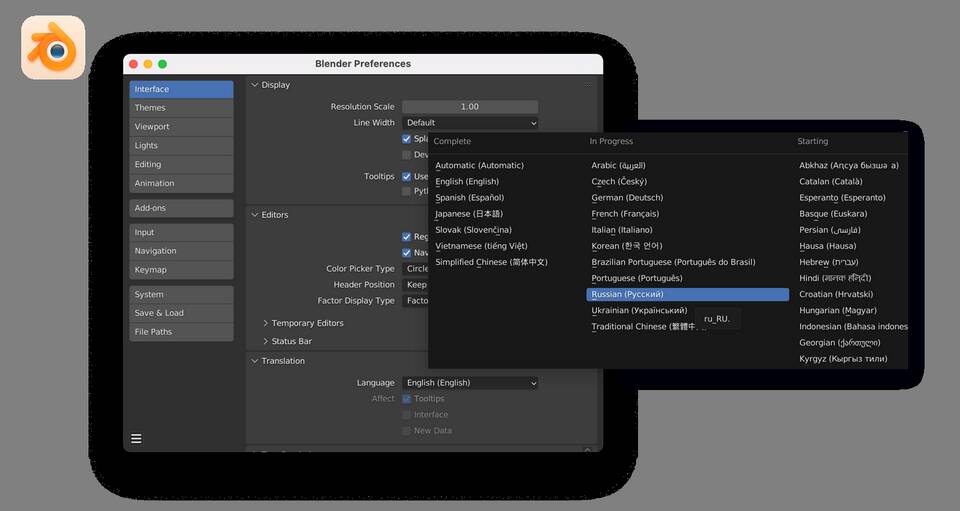Viewport: 960px width, 511px height.
Task: Select Korean language option
Action: tap(627, 246)
